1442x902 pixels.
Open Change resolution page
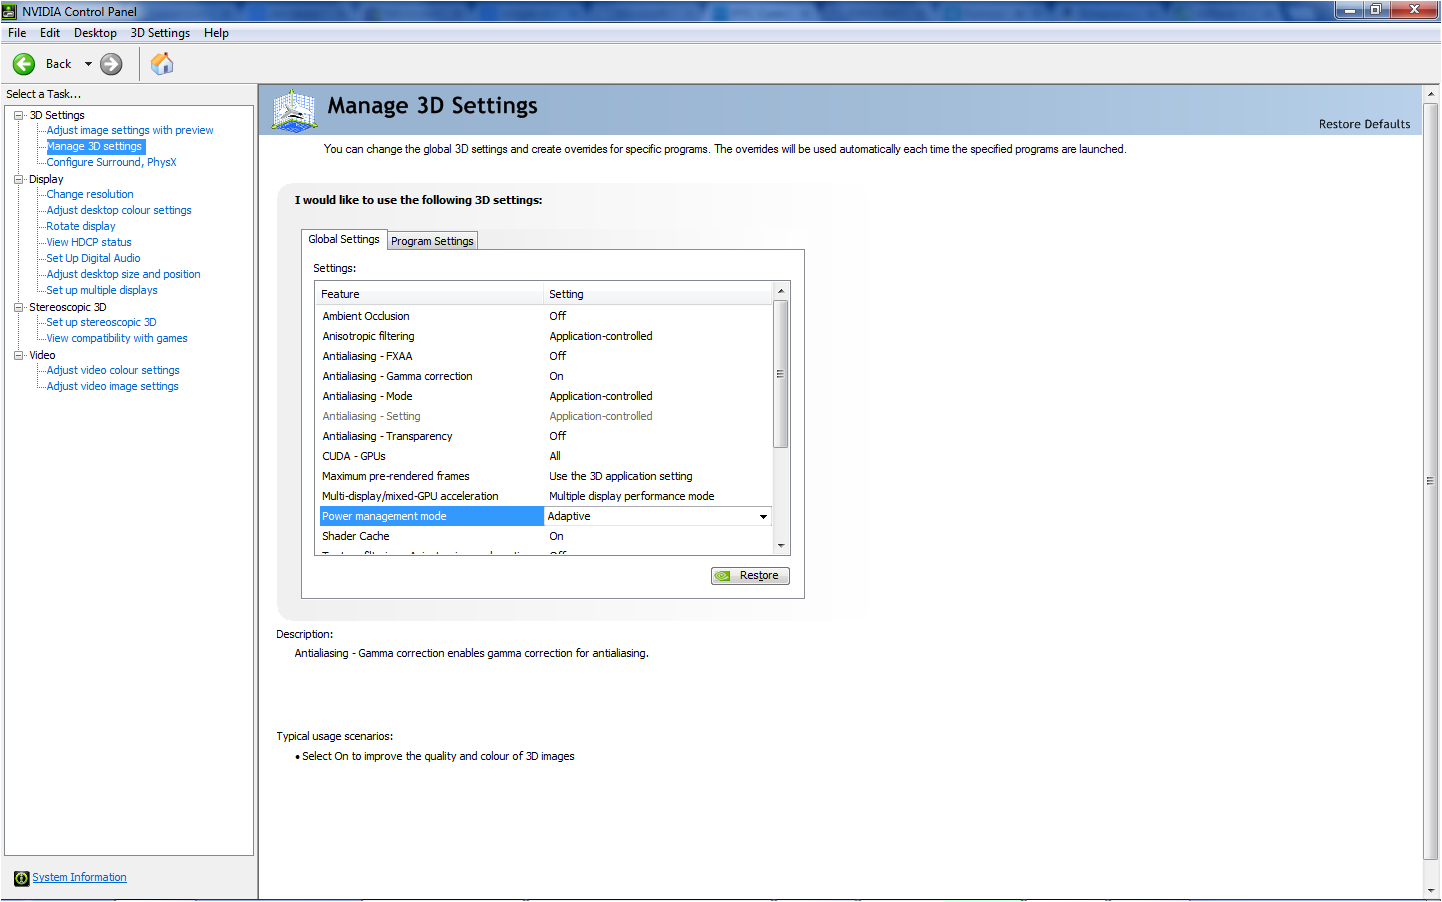(90, 194)
